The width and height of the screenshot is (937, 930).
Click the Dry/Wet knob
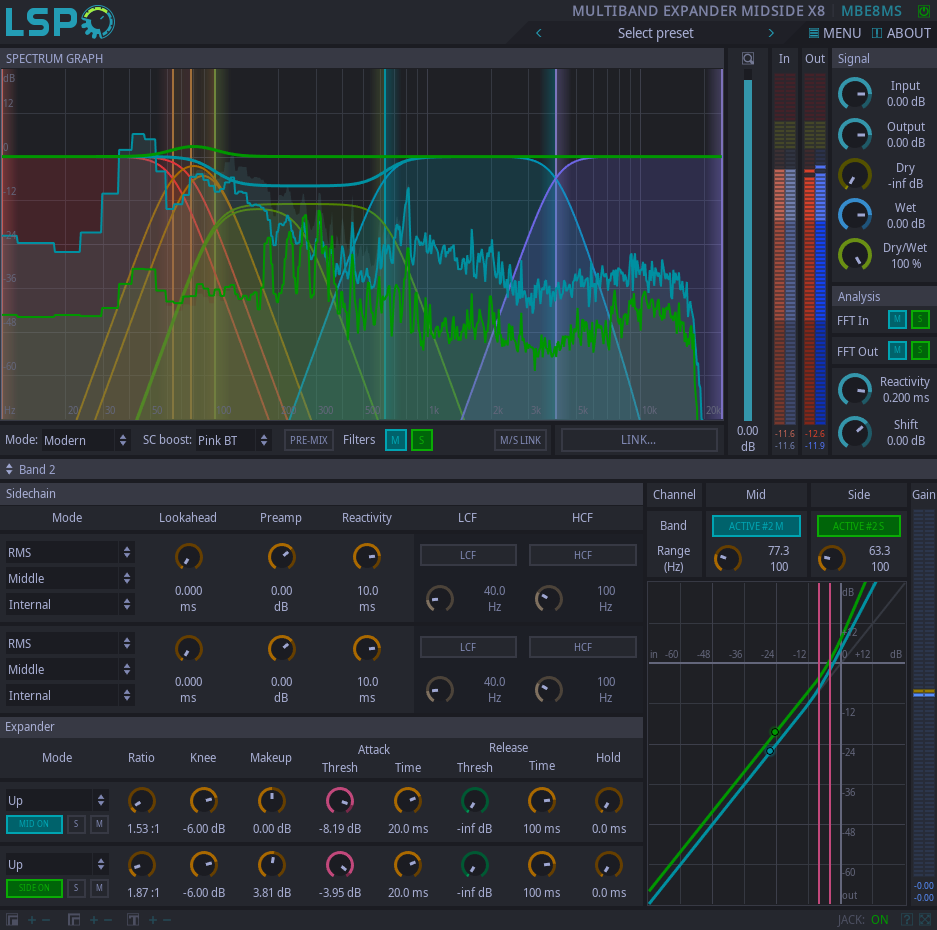(854, 255)
